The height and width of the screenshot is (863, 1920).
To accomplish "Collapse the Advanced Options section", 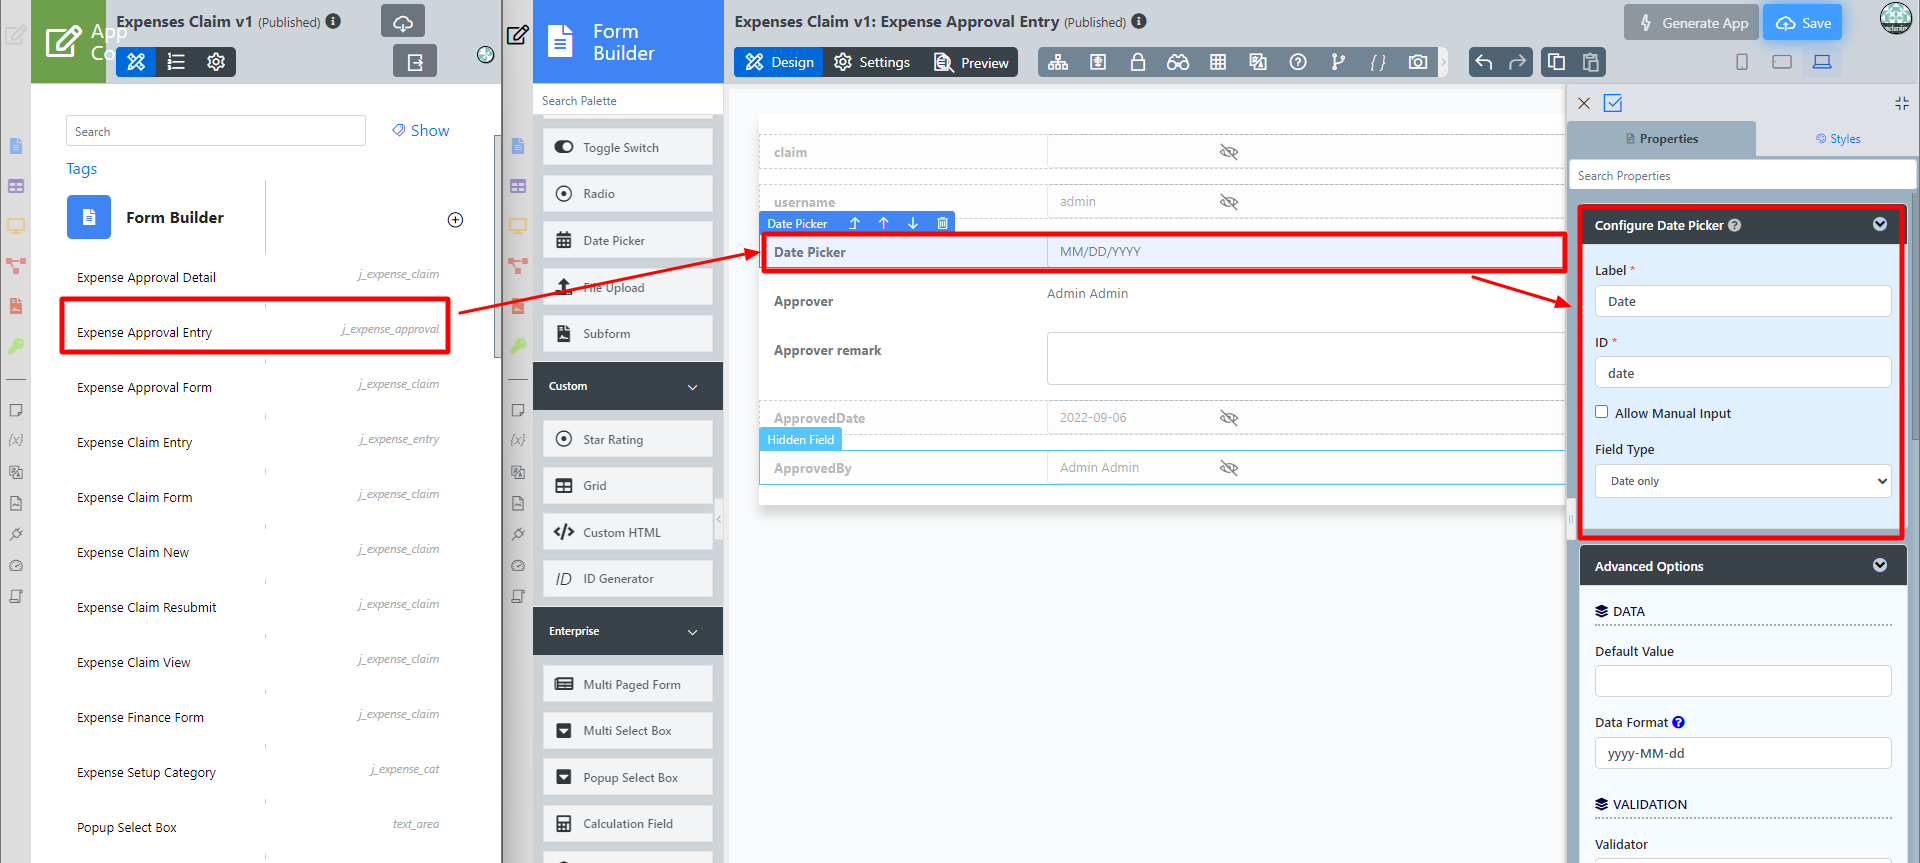I will click(x=1880, y=566).
